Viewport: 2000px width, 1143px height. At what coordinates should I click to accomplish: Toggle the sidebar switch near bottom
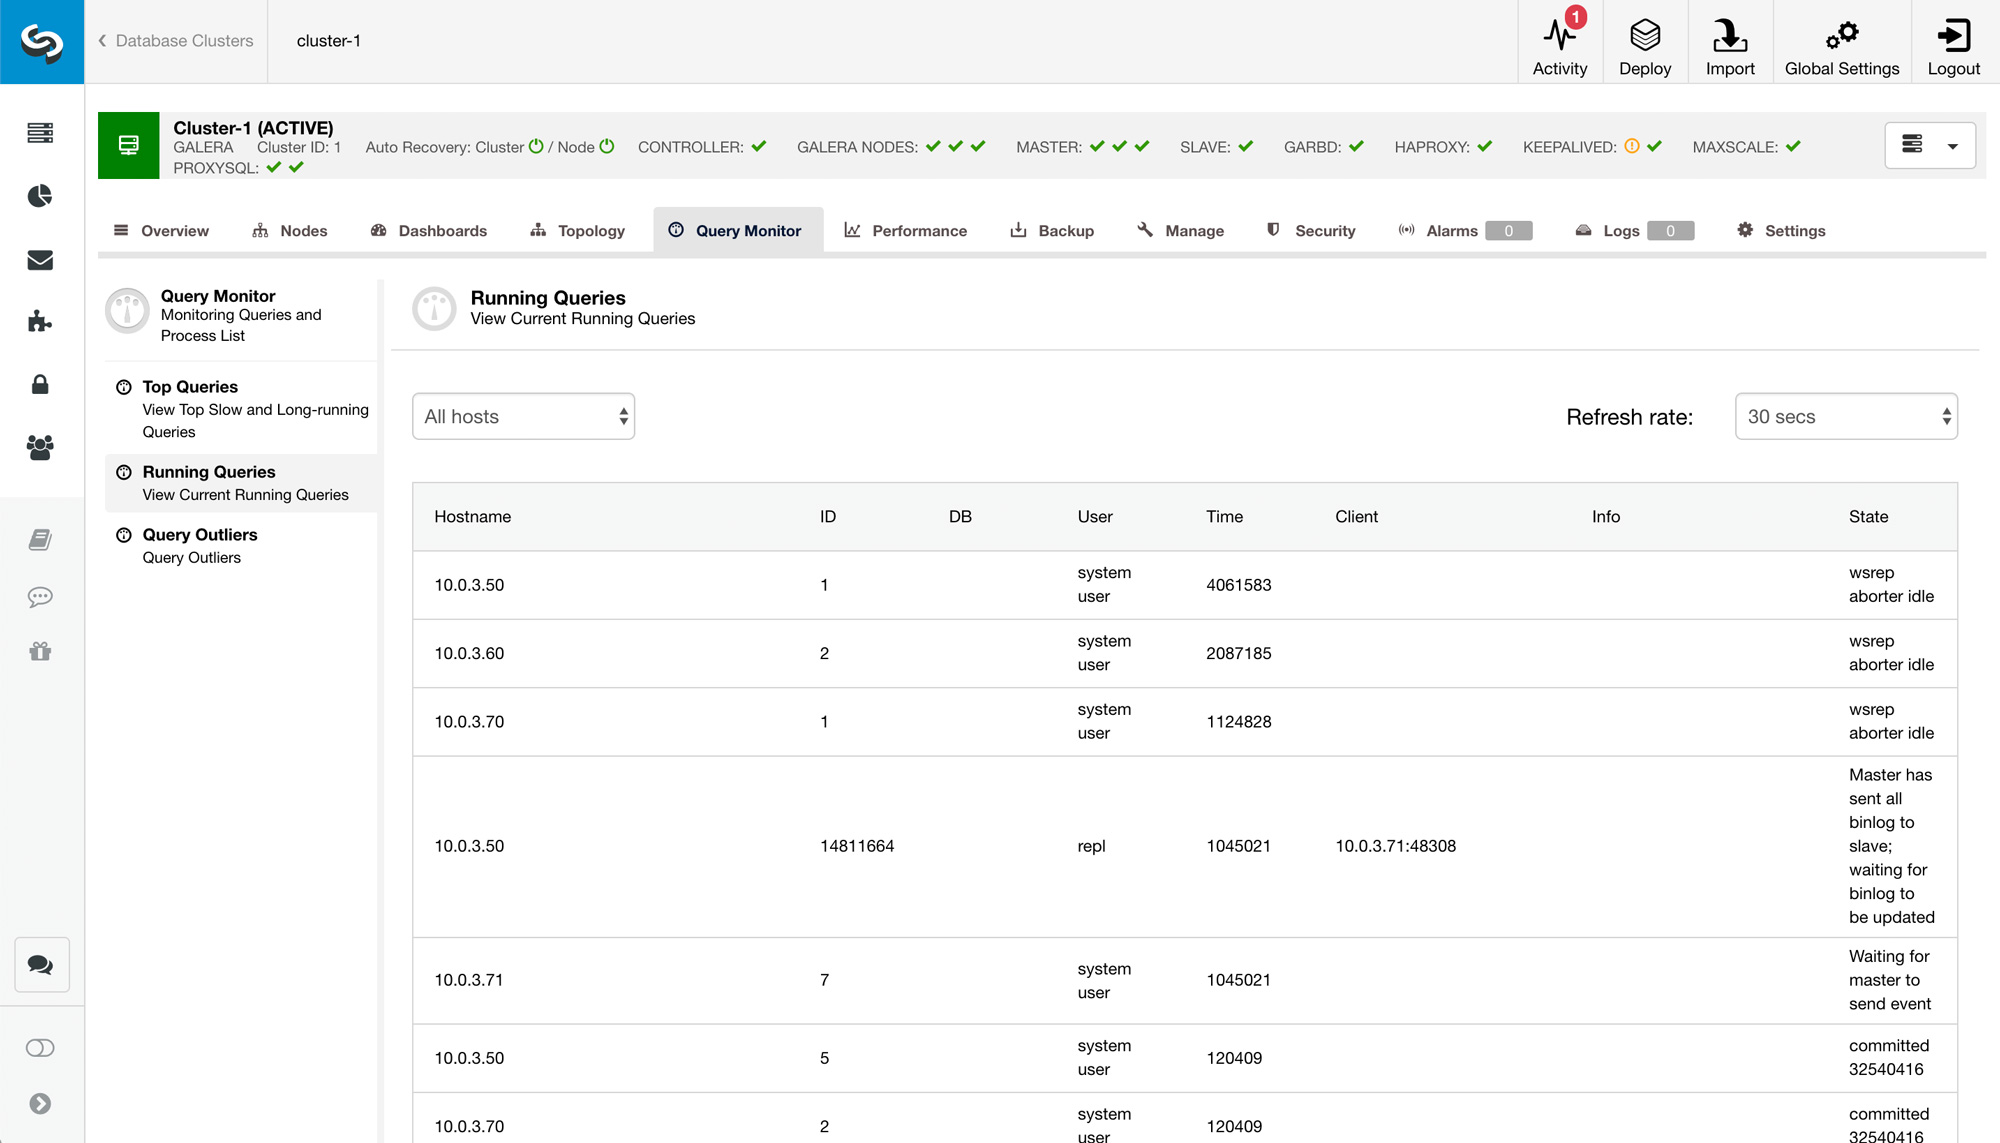click(40, 1048)
